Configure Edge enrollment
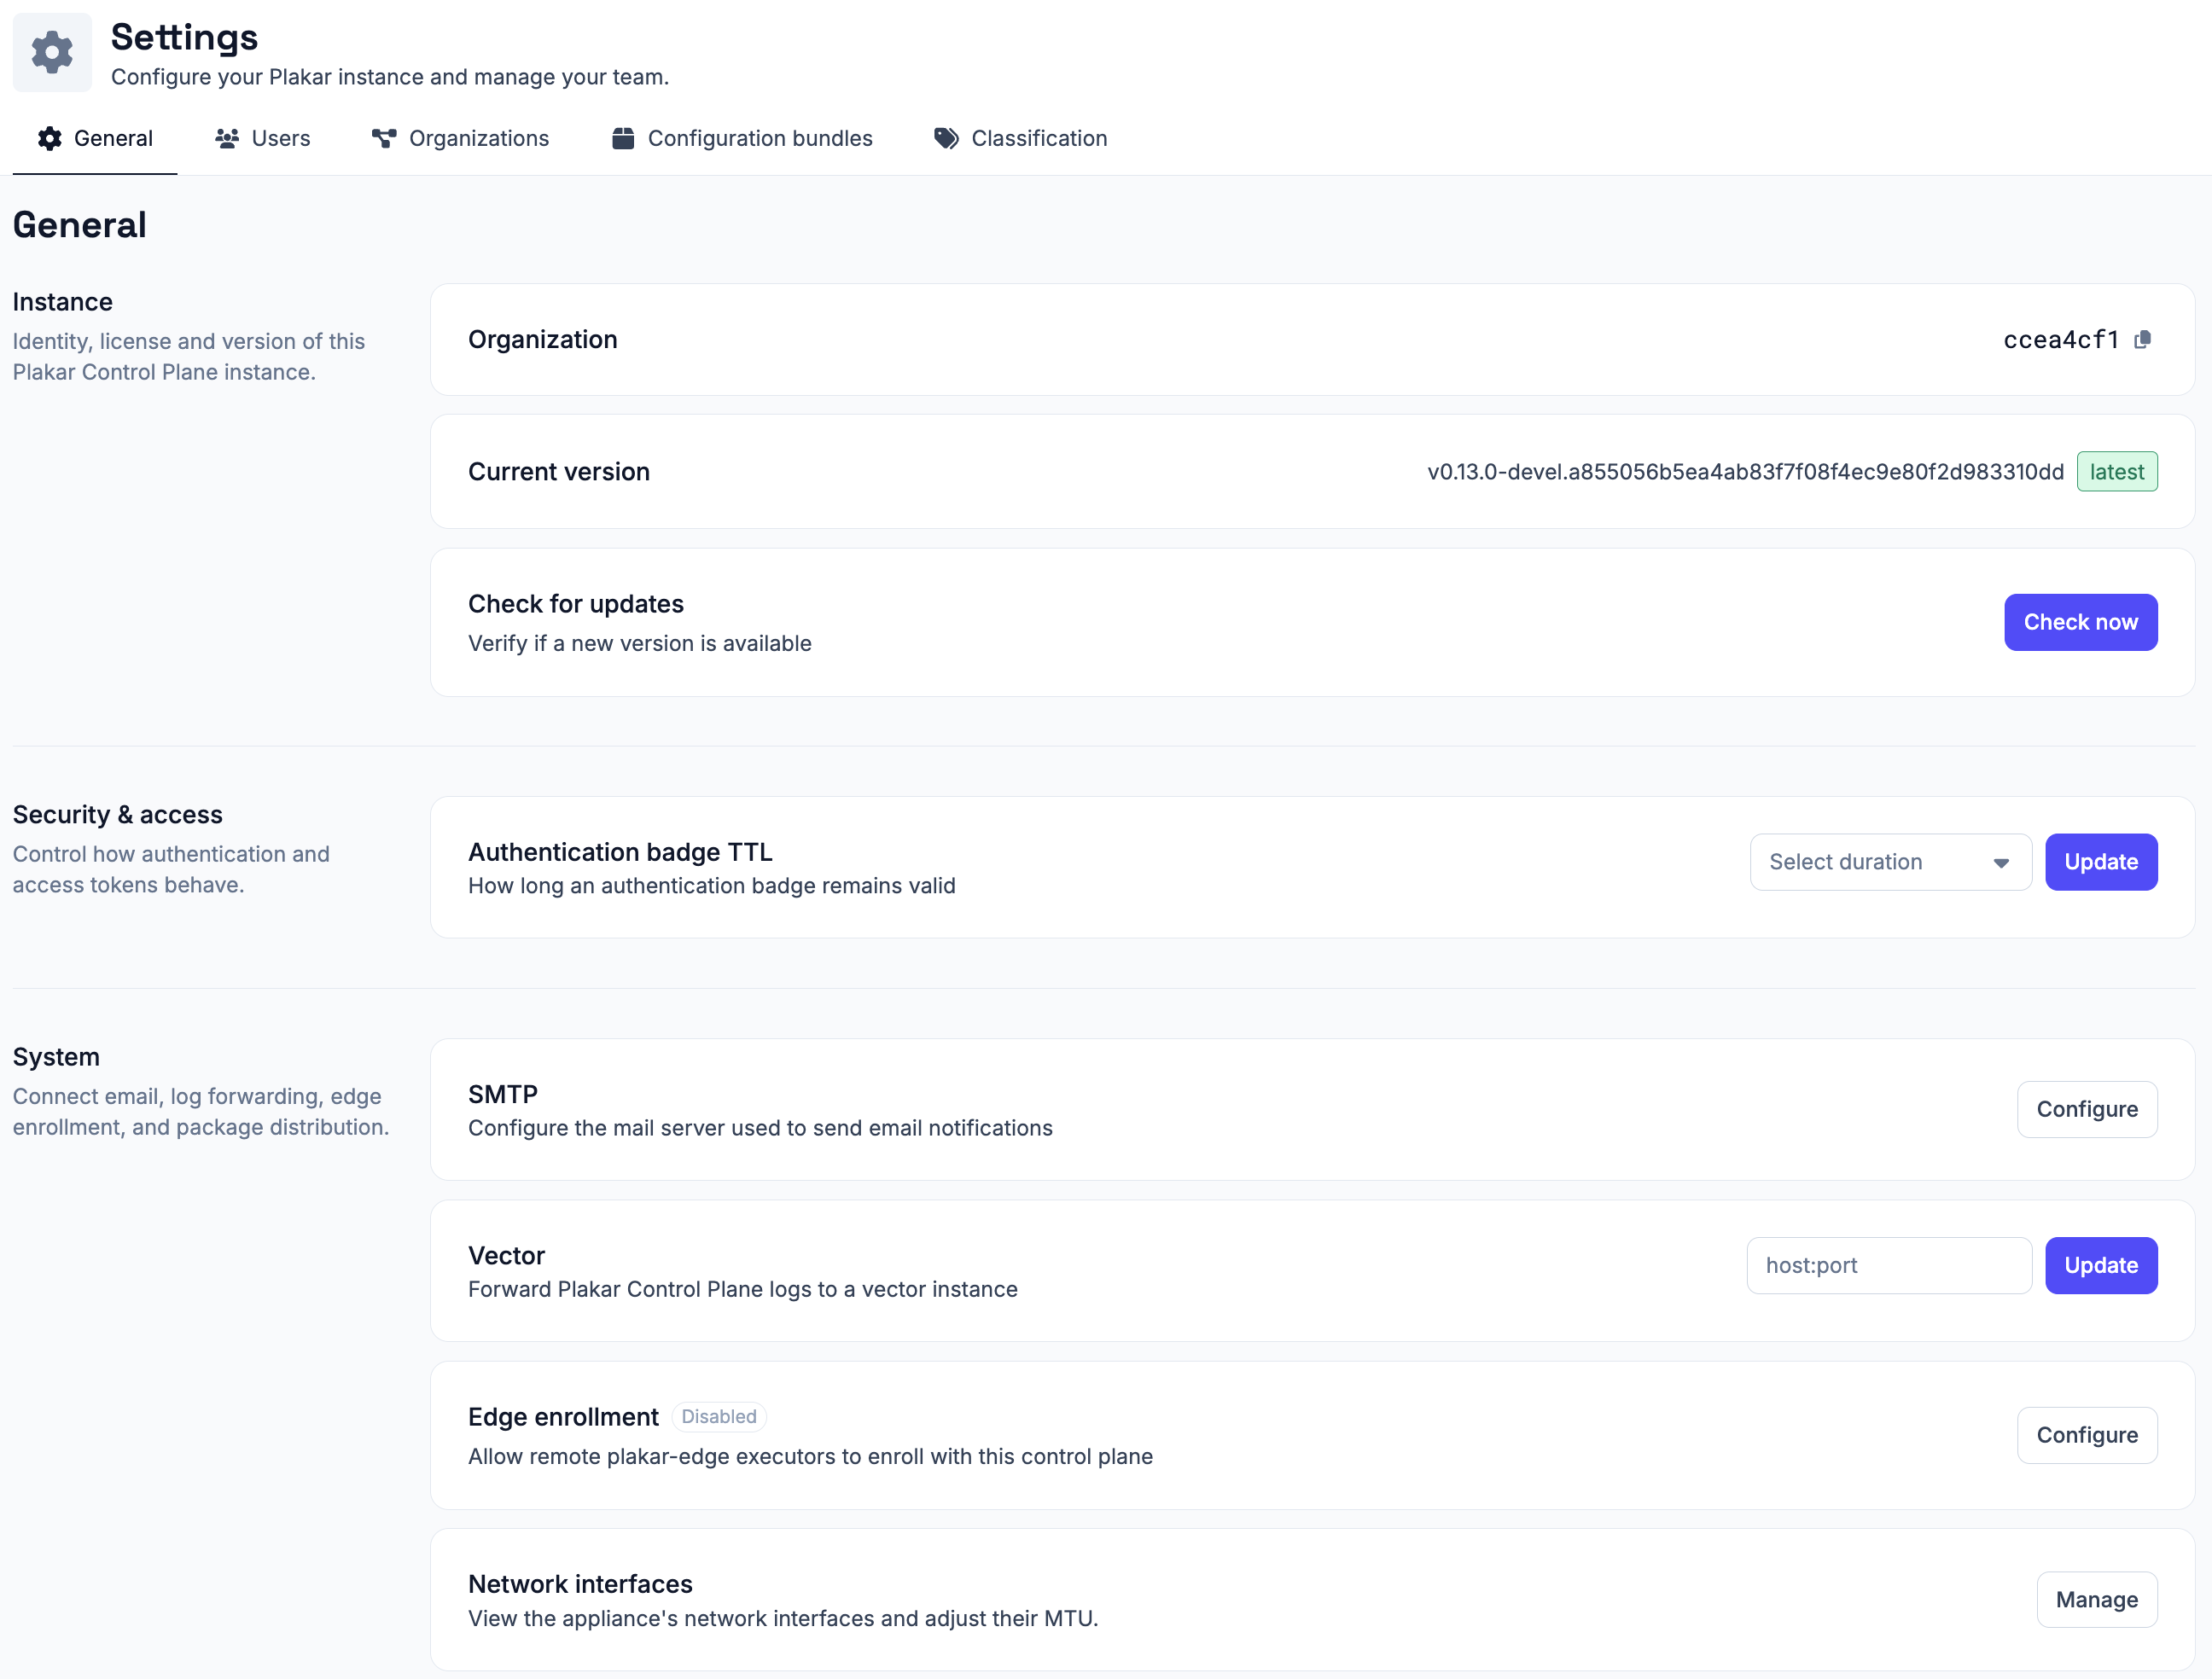Image resolution: width=2212 pixels, height=1679 pixels. pos(2087,1435)
